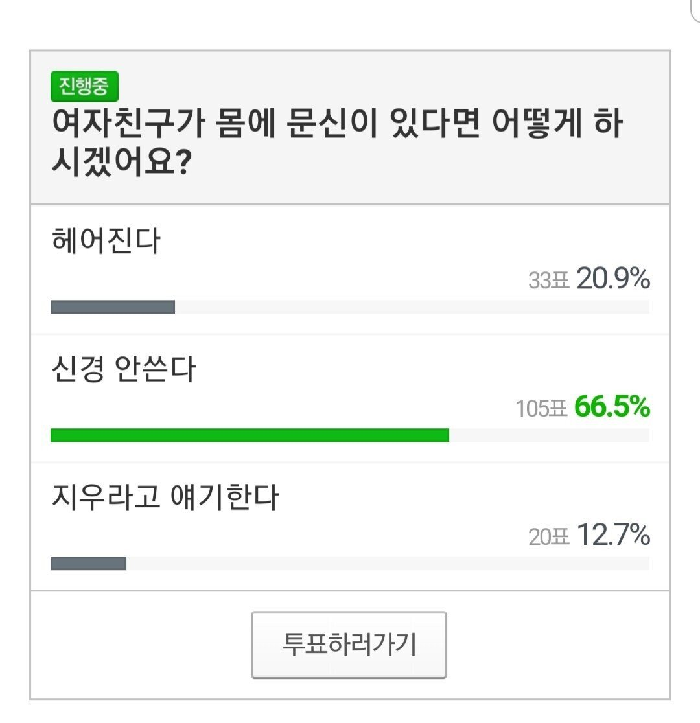Click the "20.9%" percentage label
The image size is (700, 723).
click(x=613, y=278)
